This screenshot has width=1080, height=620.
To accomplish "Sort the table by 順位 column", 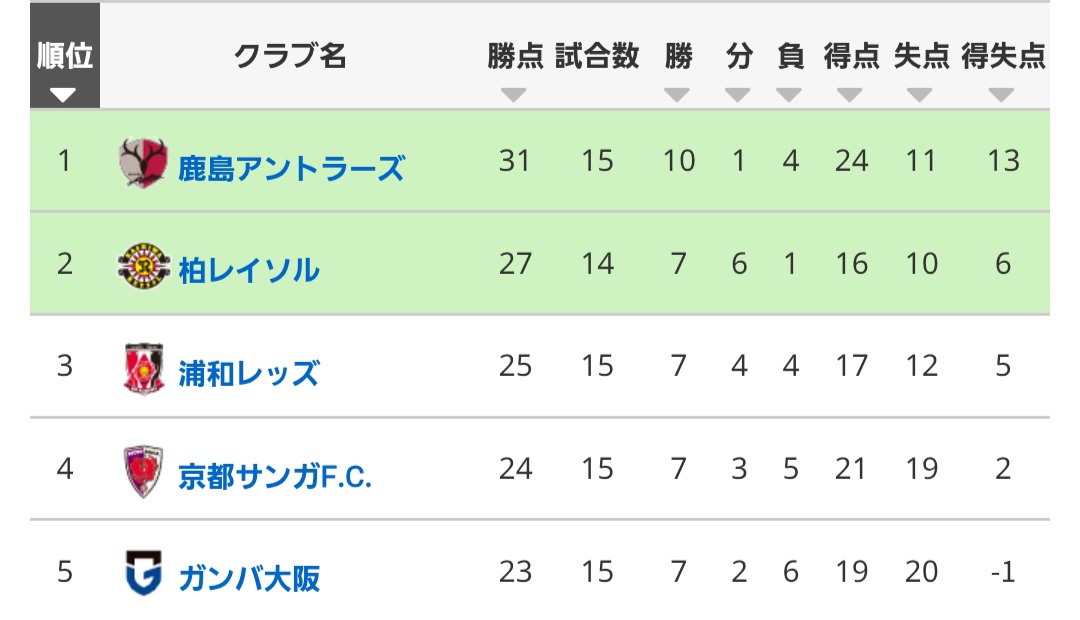I will pyautogui.click(x=65, y=56).
